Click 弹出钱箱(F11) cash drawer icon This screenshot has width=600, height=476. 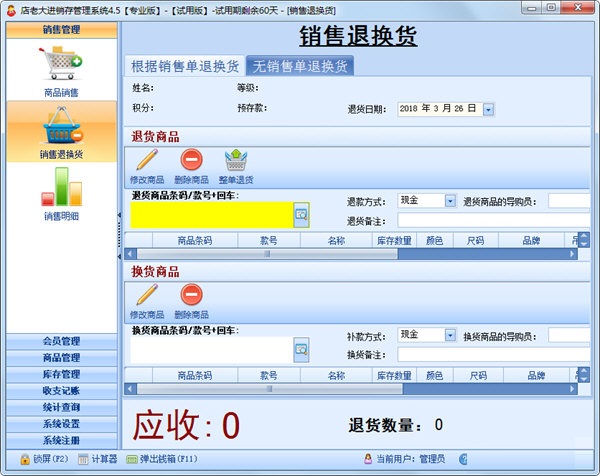(132, 459)
